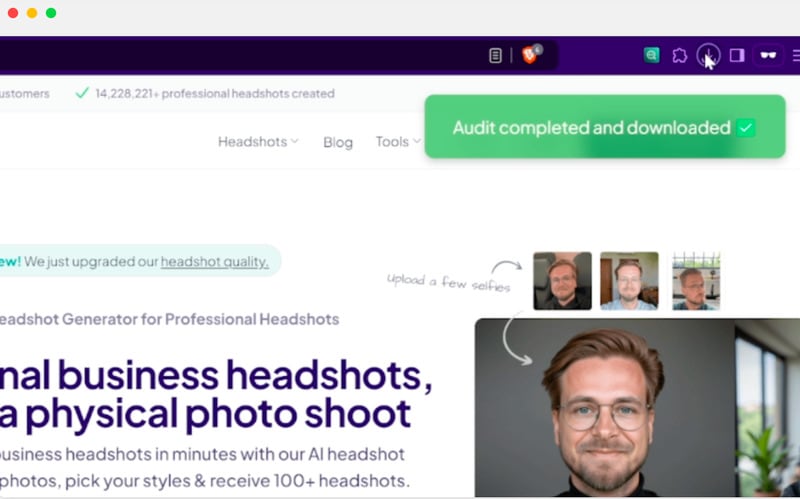Open the Blog page from navigation

click(x=338, y=142)
